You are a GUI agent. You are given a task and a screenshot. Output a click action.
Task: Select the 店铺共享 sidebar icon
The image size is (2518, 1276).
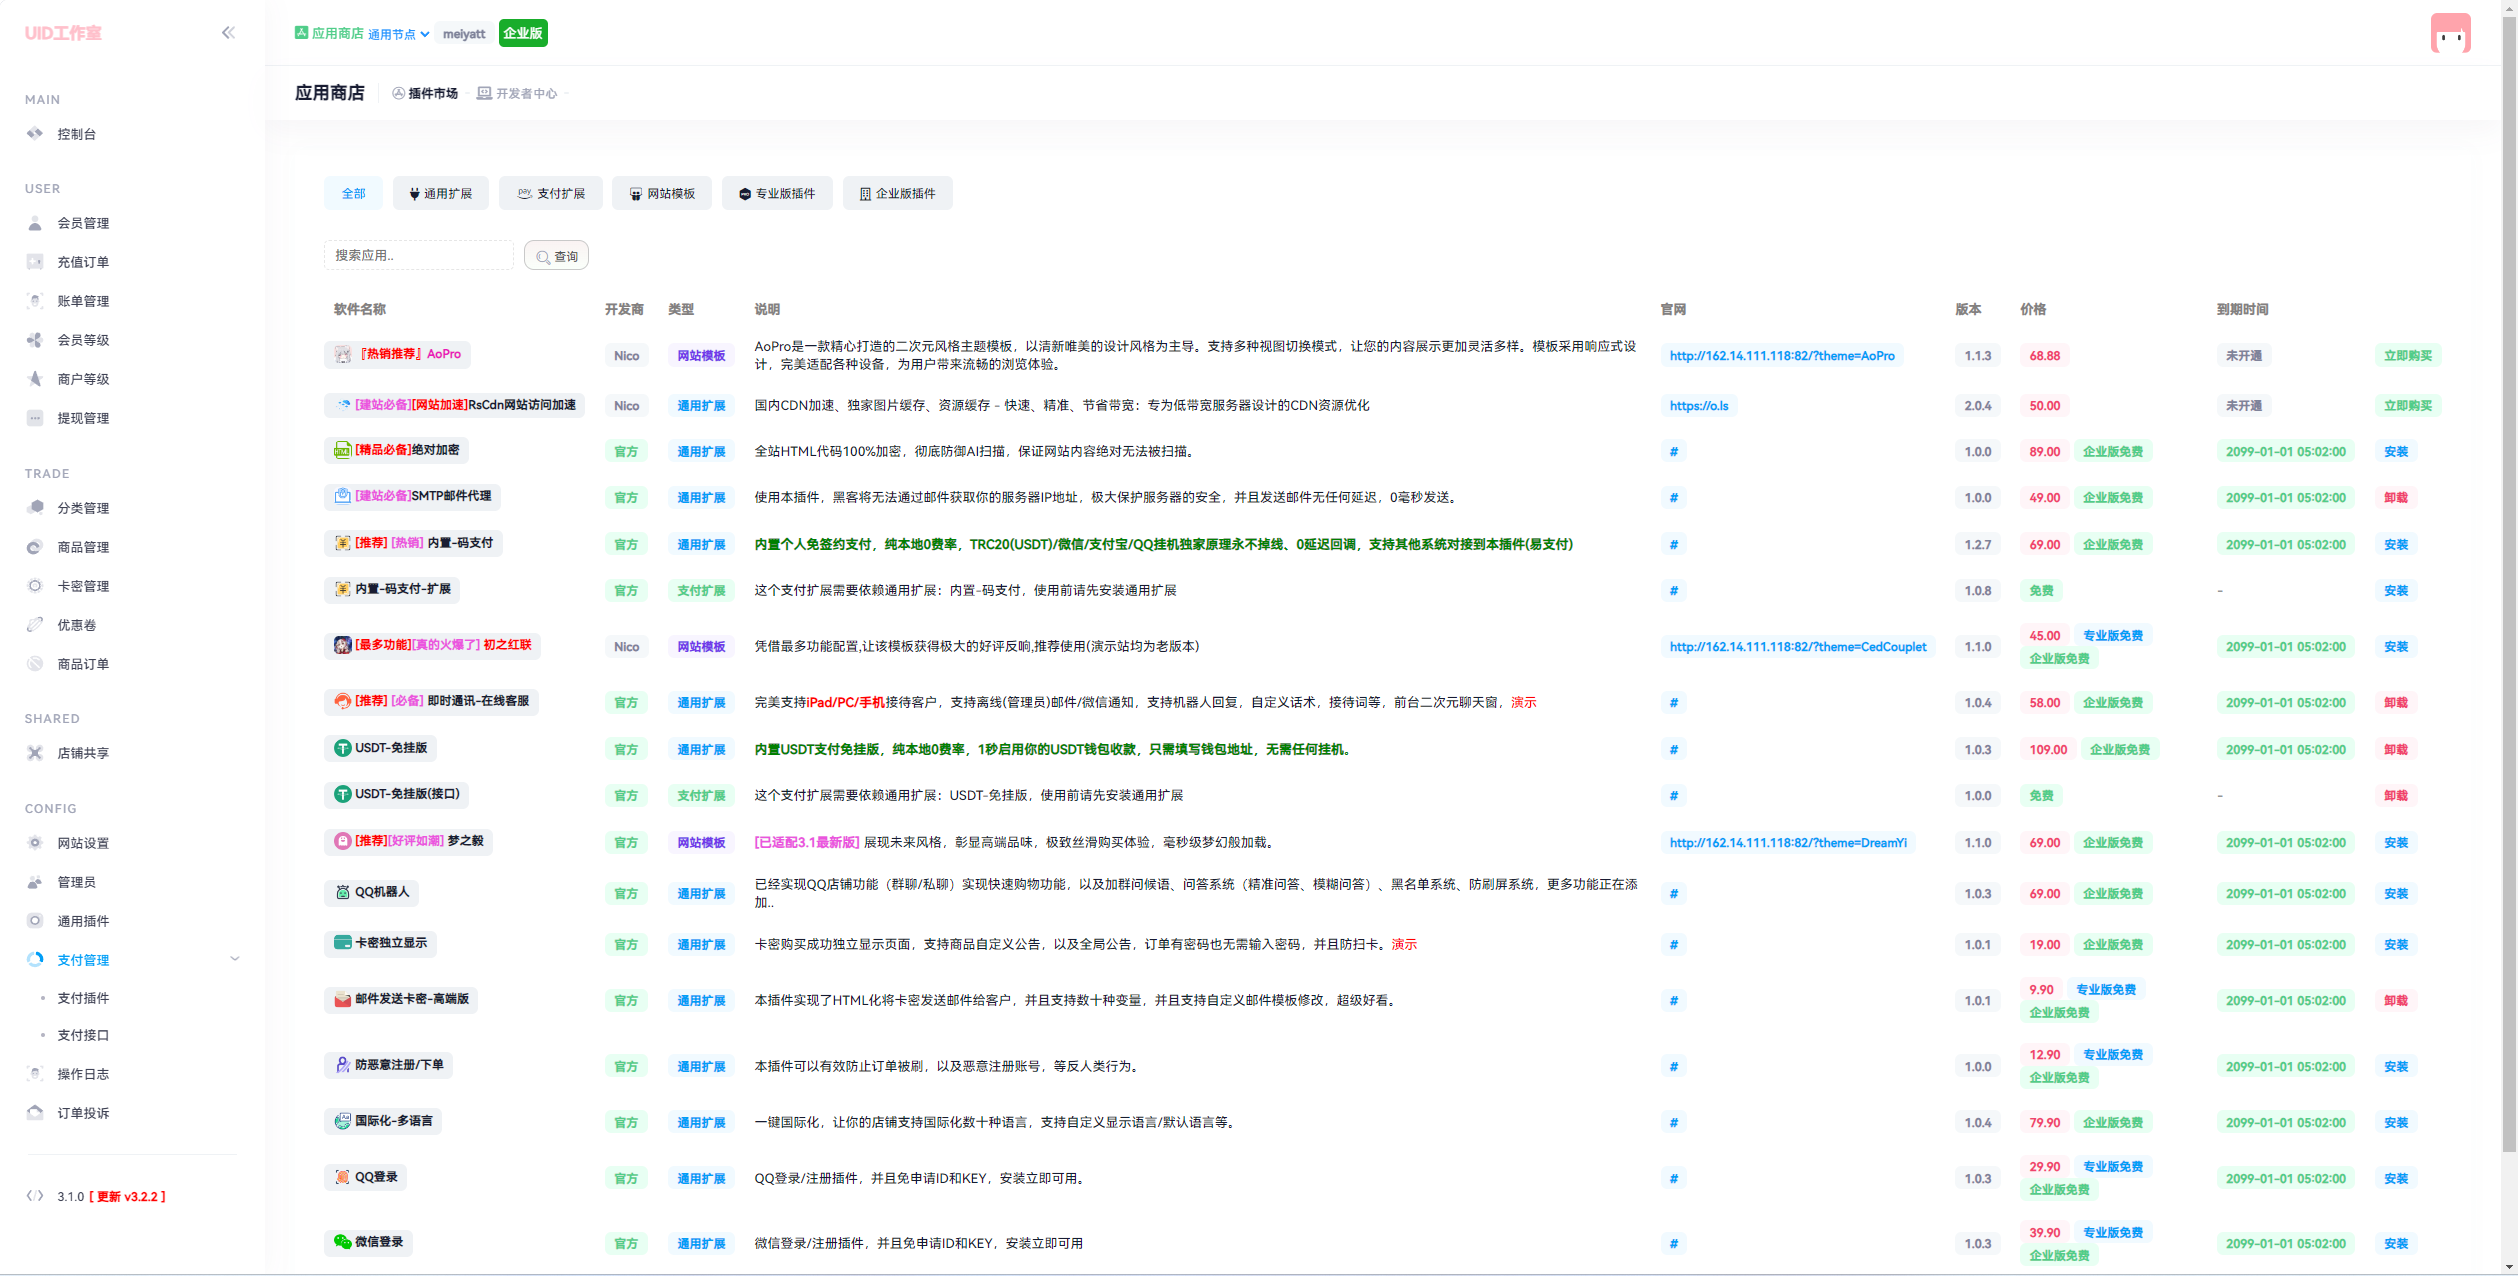point(35,753)
